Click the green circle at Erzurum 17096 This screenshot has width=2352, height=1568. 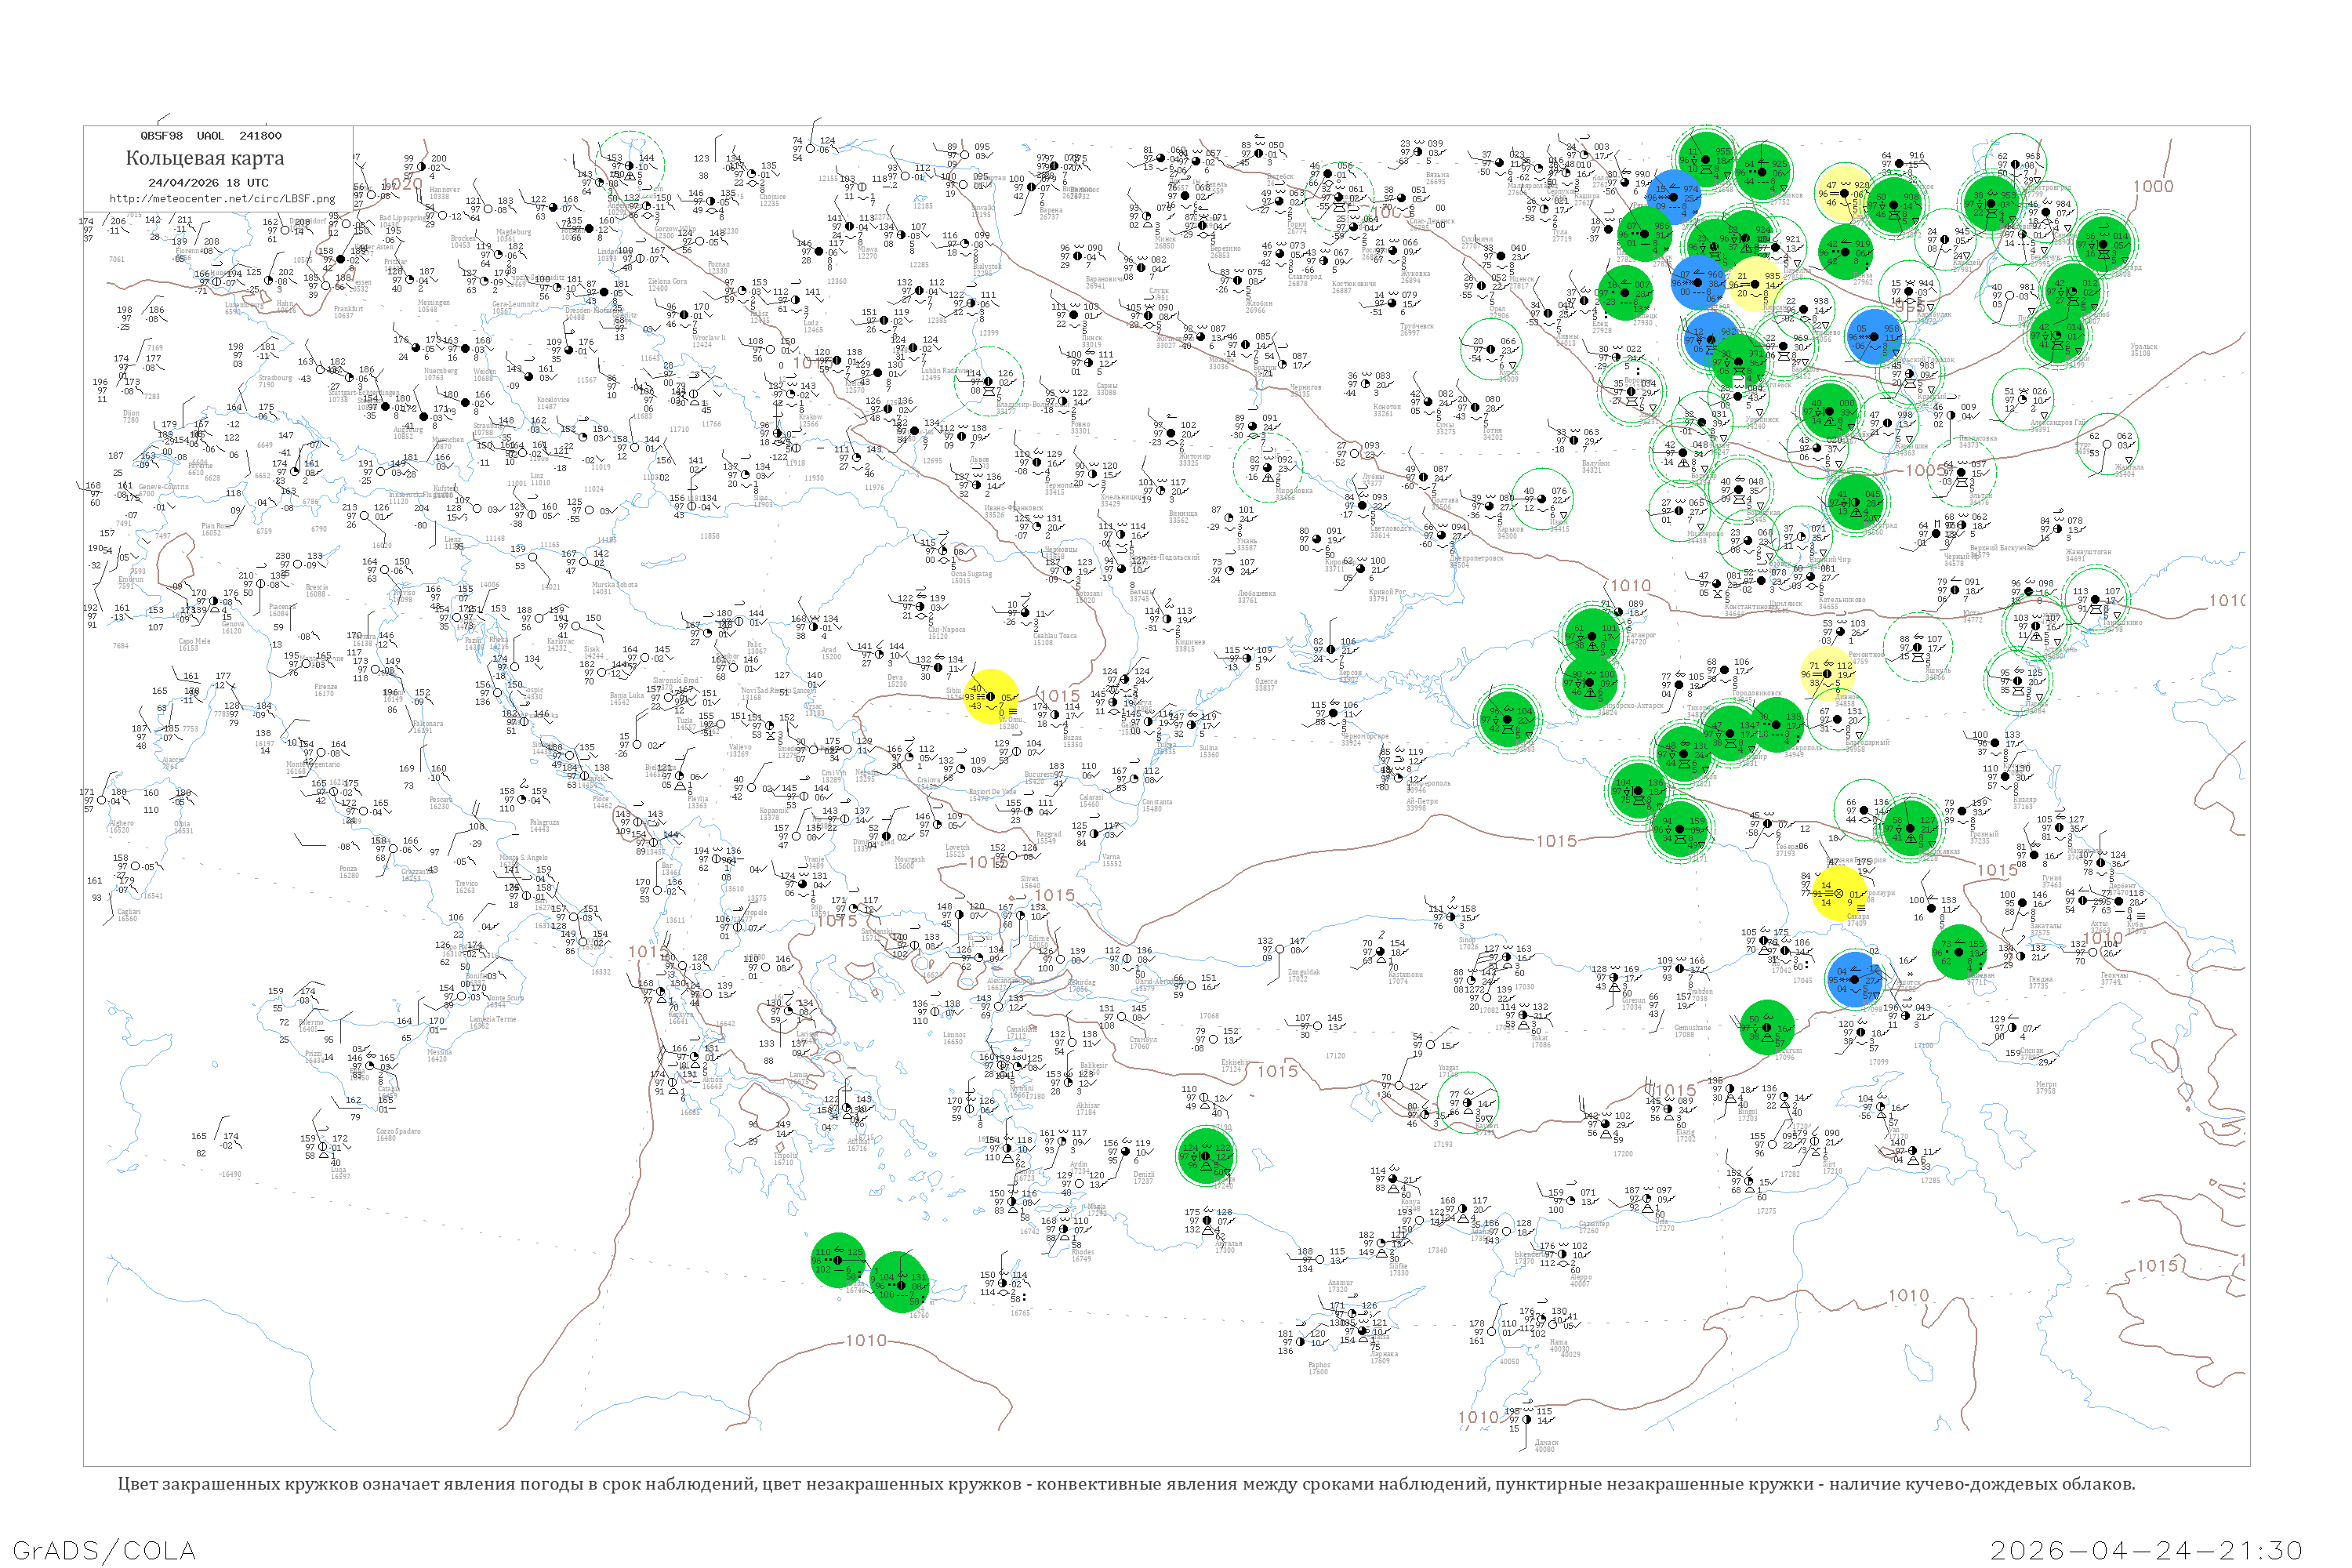pyautogui.click(x=1766, y=1027)
